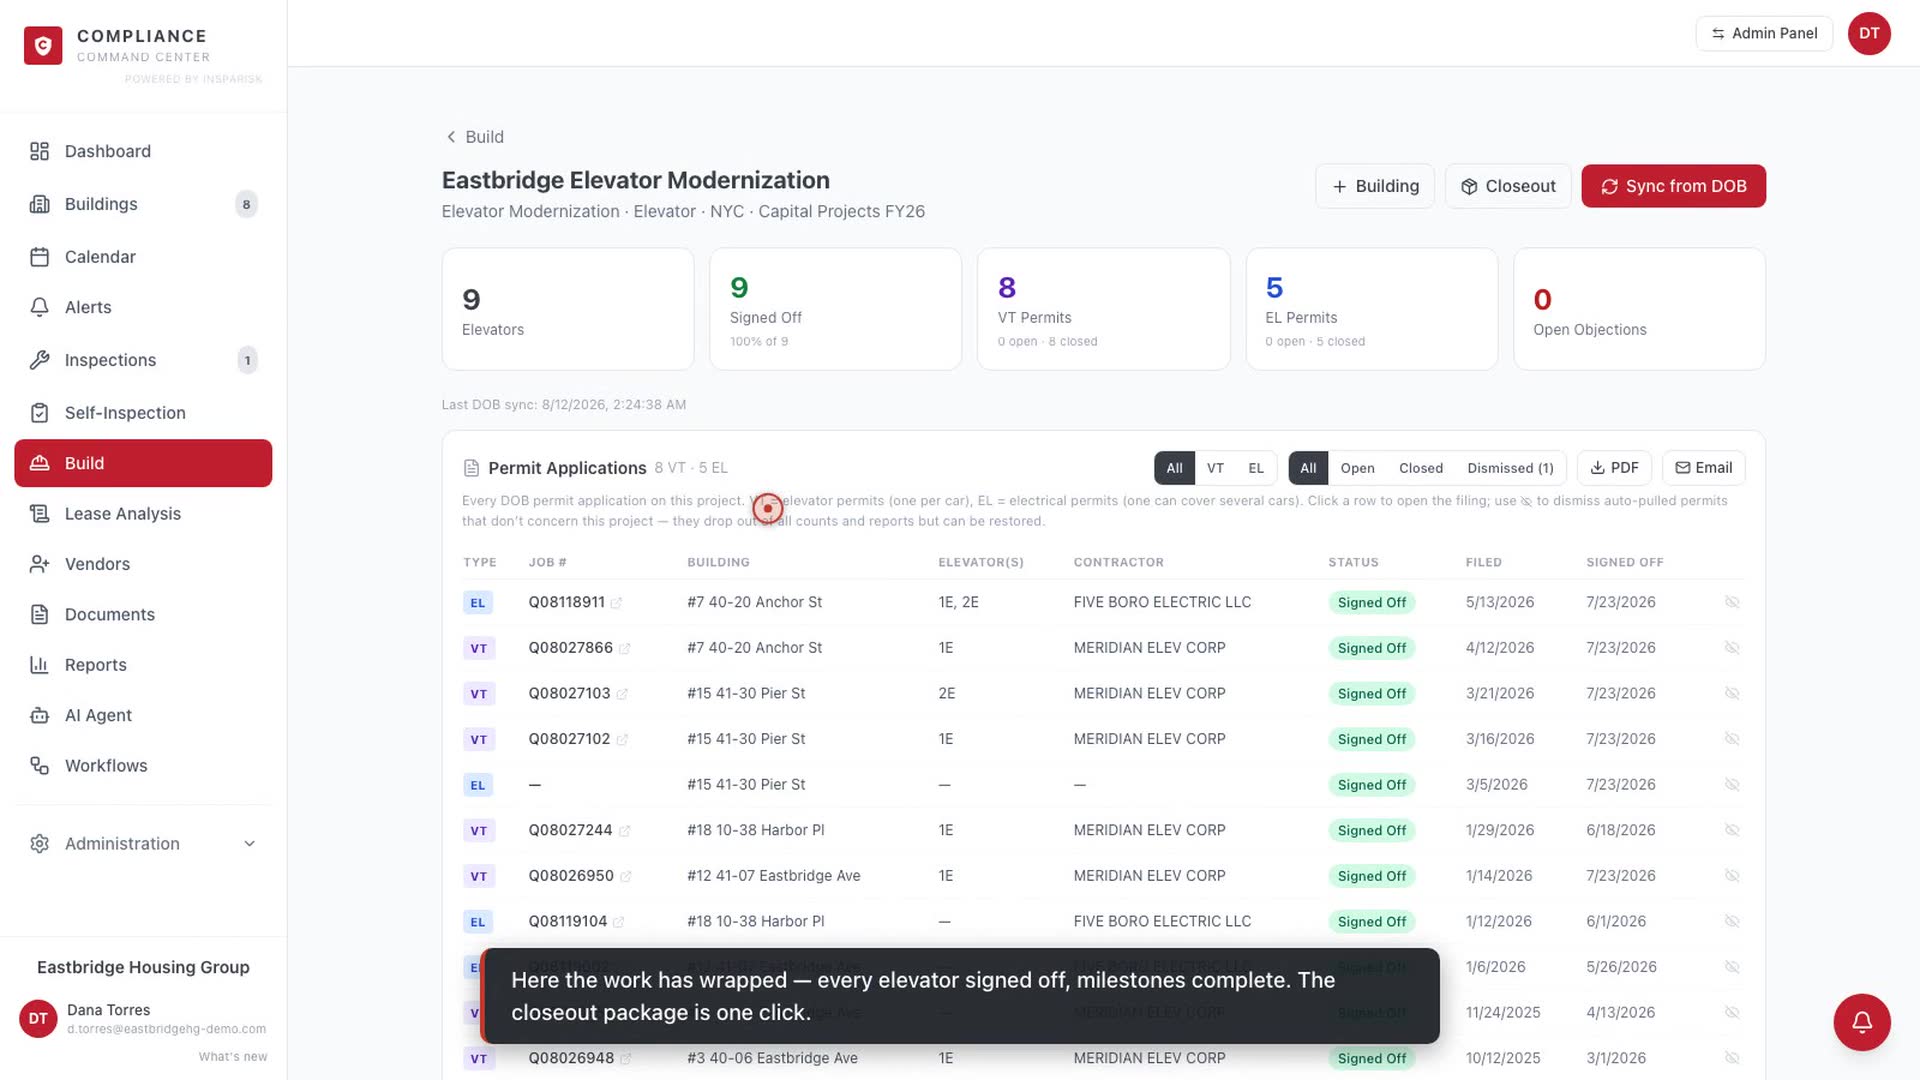Open external link for job Q08118911

[616, 603]
